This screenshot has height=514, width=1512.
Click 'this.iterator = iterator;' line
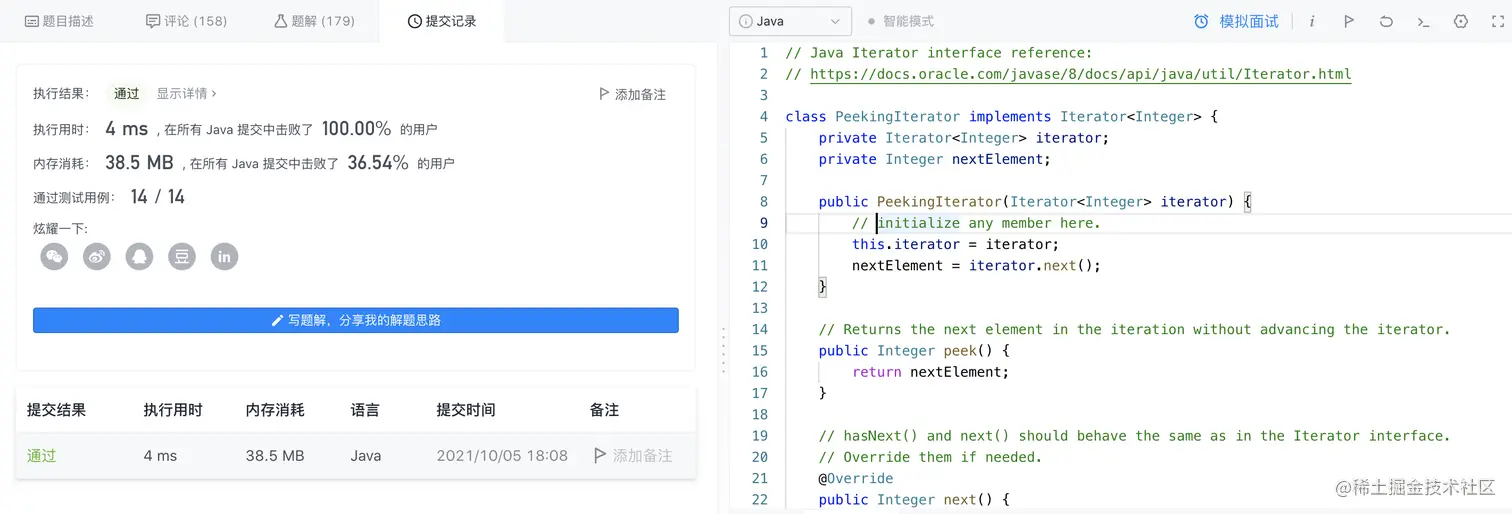[955, 244]
